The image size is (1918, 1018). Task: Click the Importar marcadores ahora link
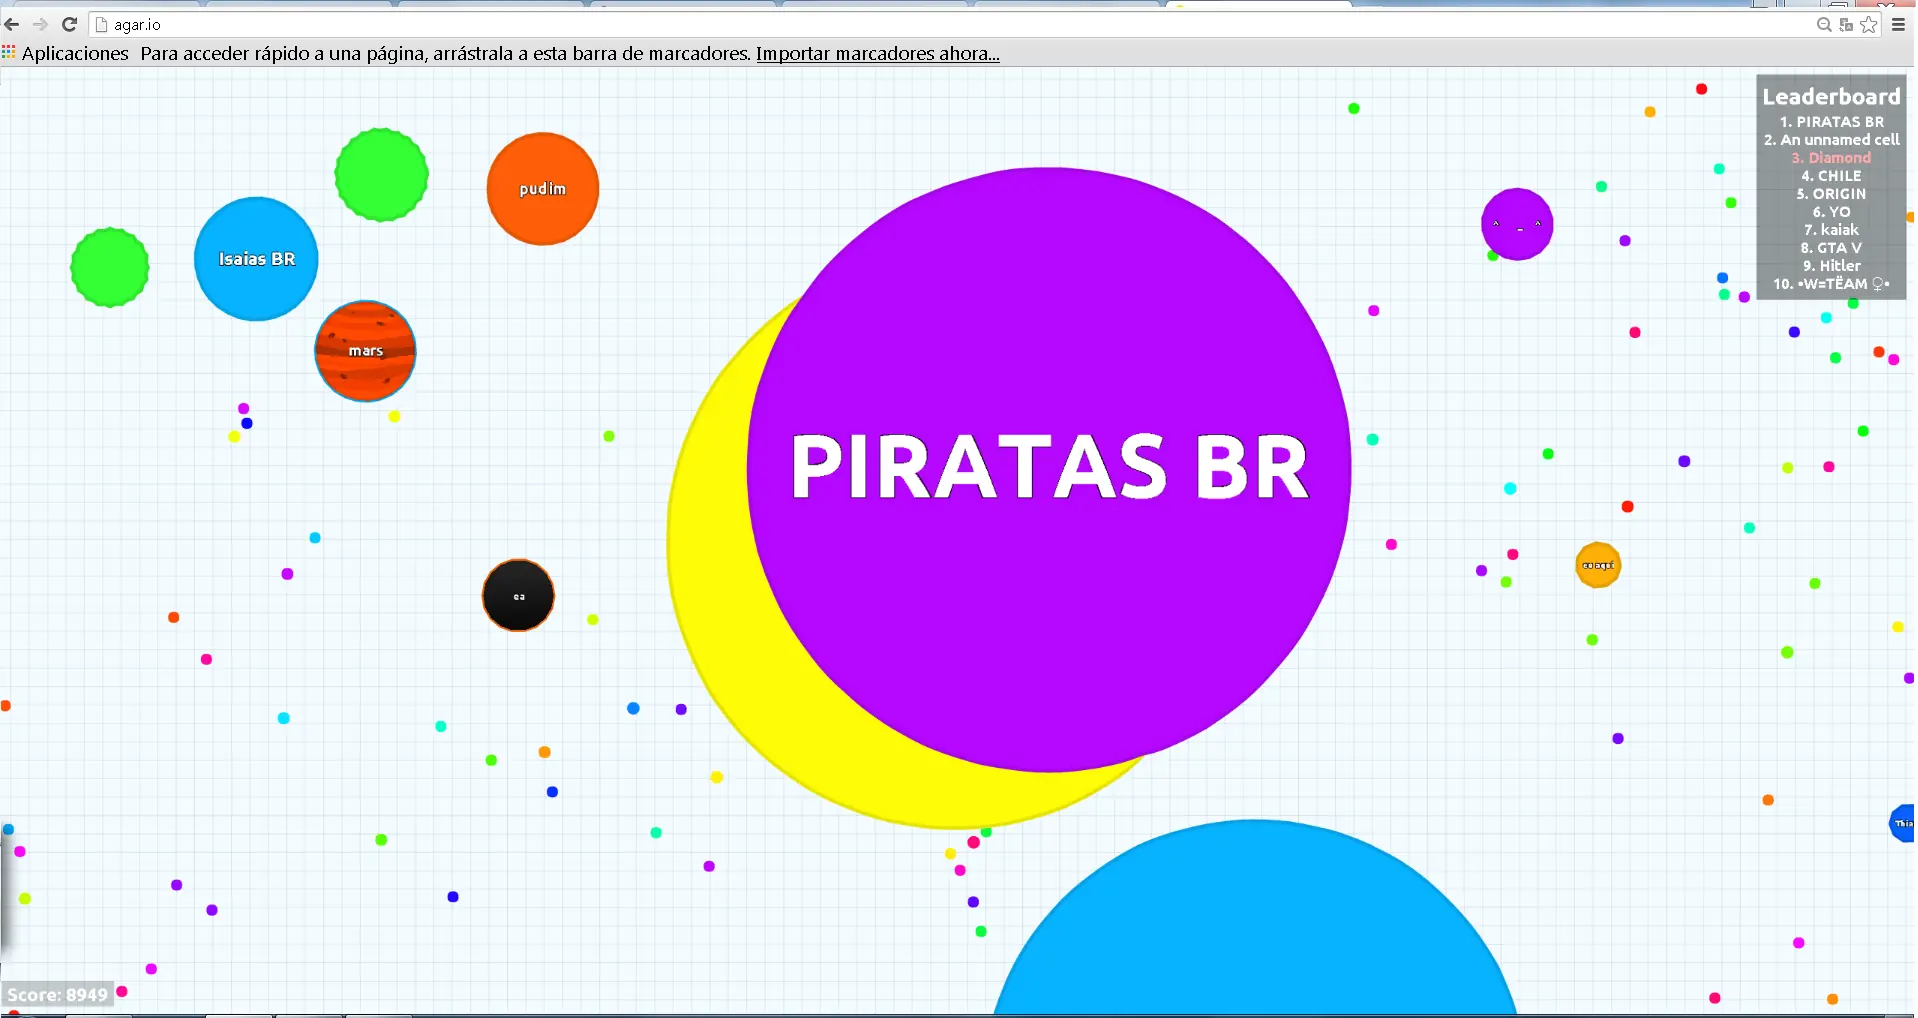pyautogui.click(x=877, y=54)
